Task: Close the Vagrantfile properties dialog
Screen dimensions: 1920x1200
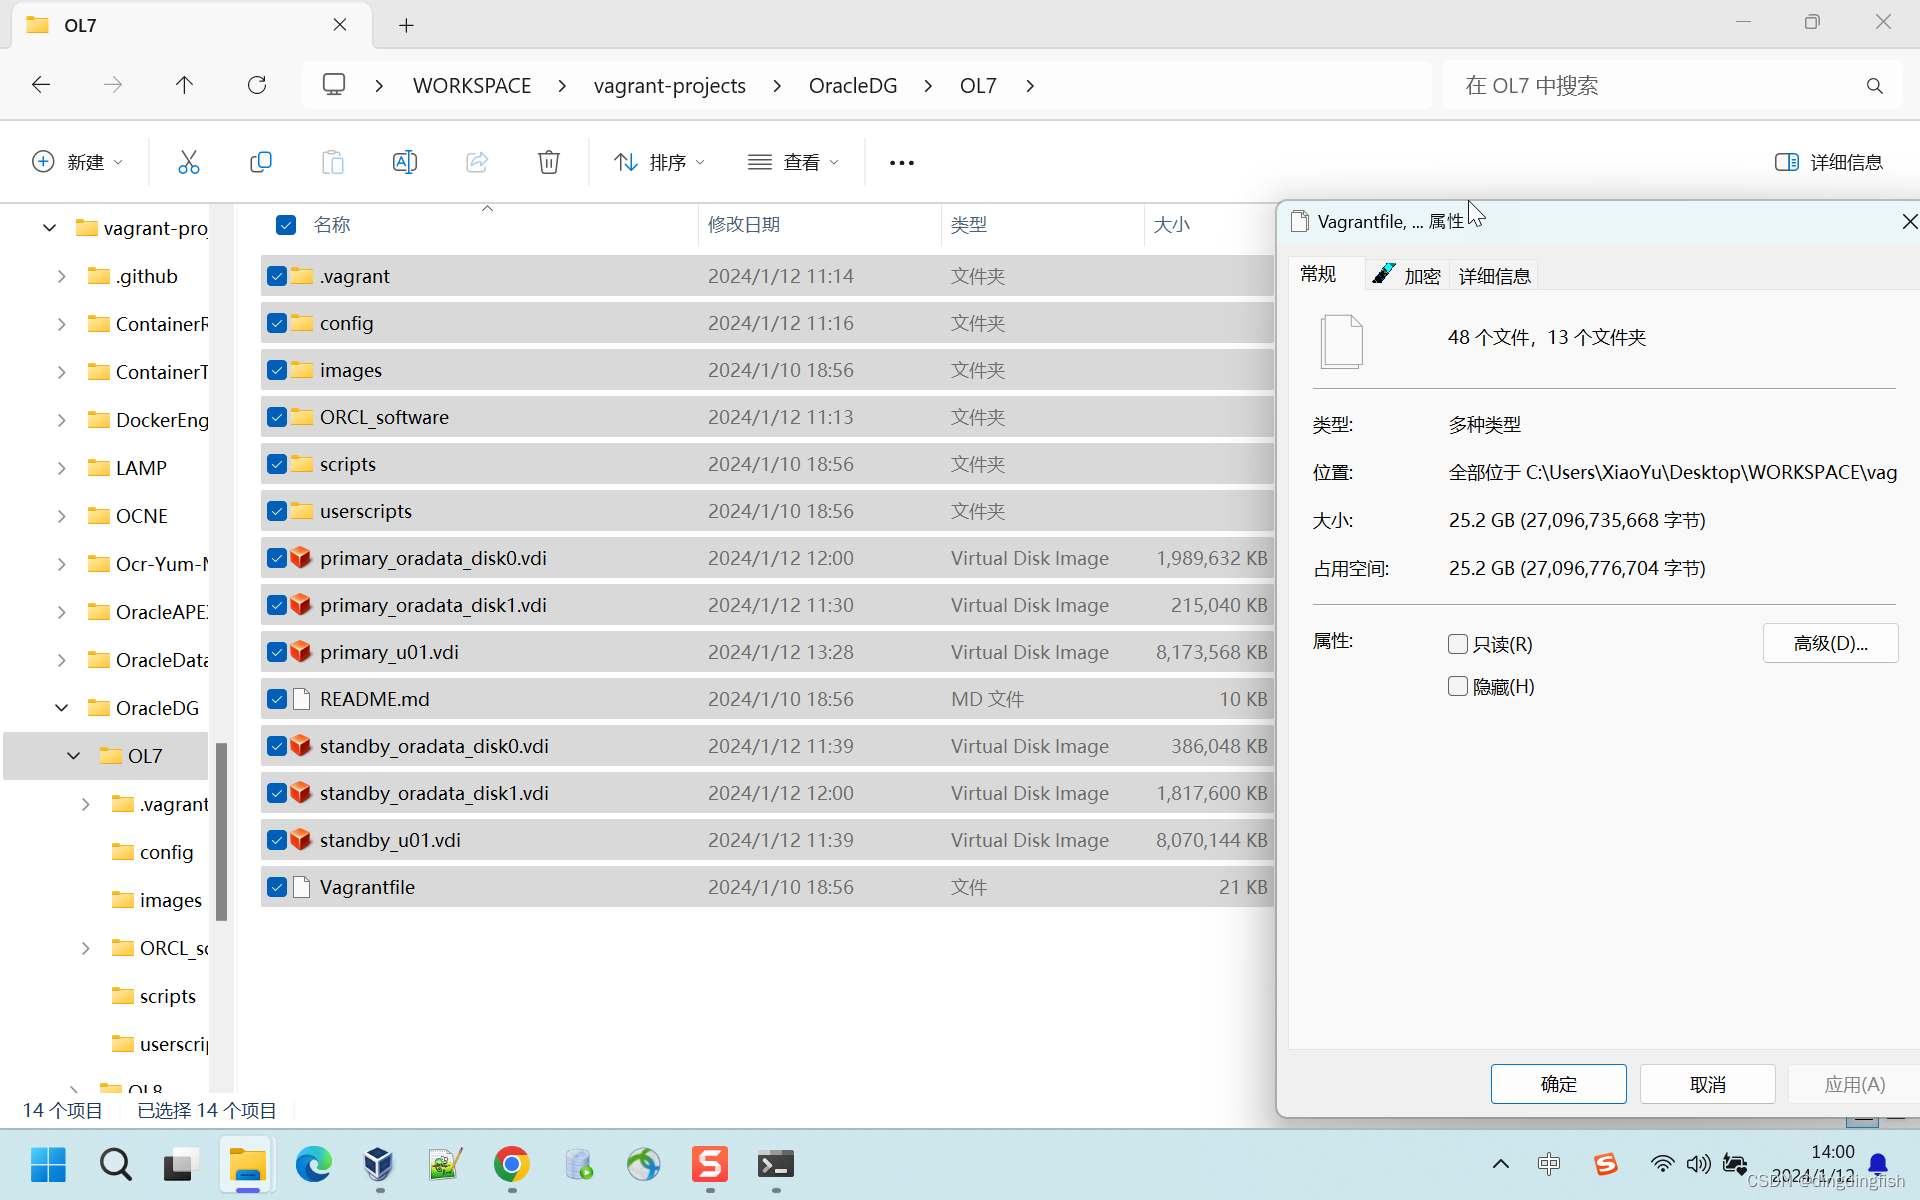Action: tap(1908, 221)
